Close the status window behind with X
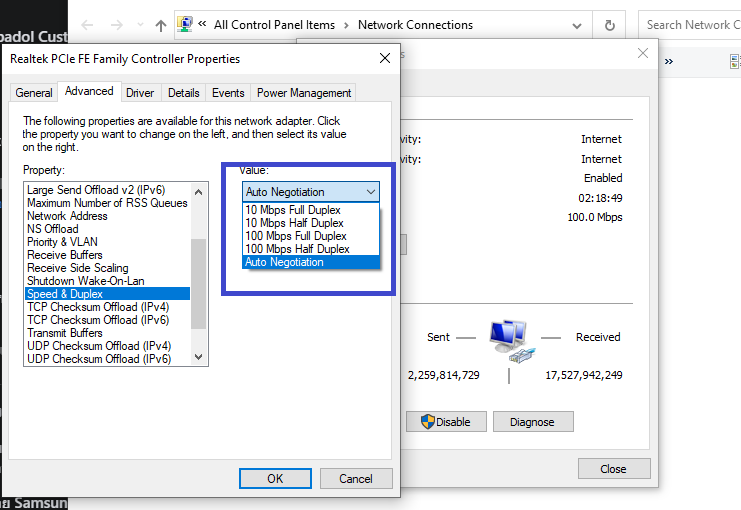The height and width of the screenshot is (510, 741). 643,53
